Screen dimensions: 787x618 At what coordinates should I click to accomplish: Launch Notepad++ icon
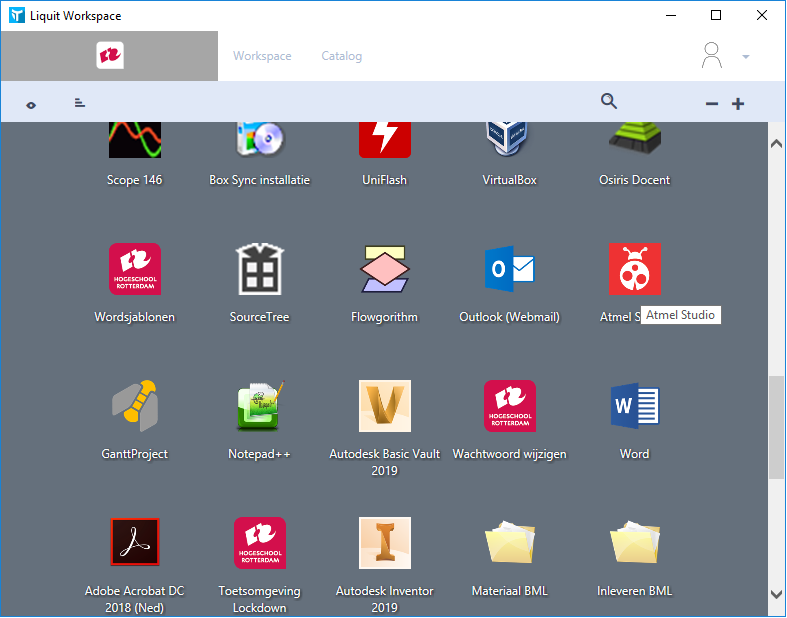(x=260, y=406)
